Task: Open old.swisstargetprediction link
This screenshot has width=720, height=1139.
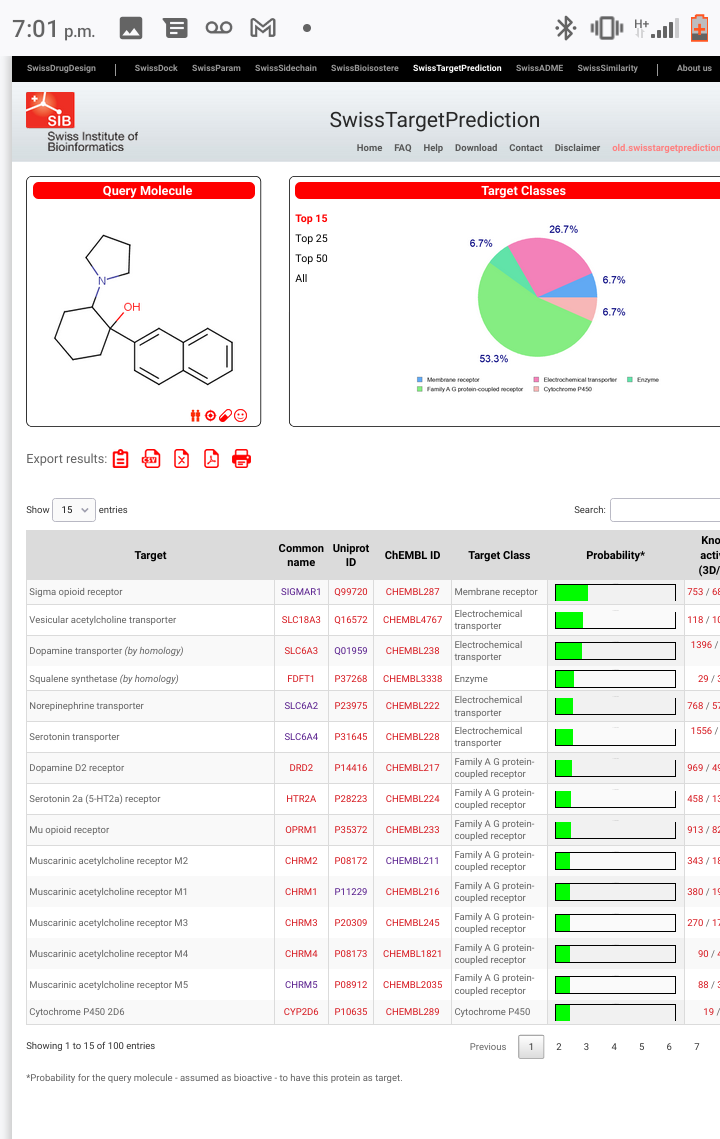Action: point(666,147)
